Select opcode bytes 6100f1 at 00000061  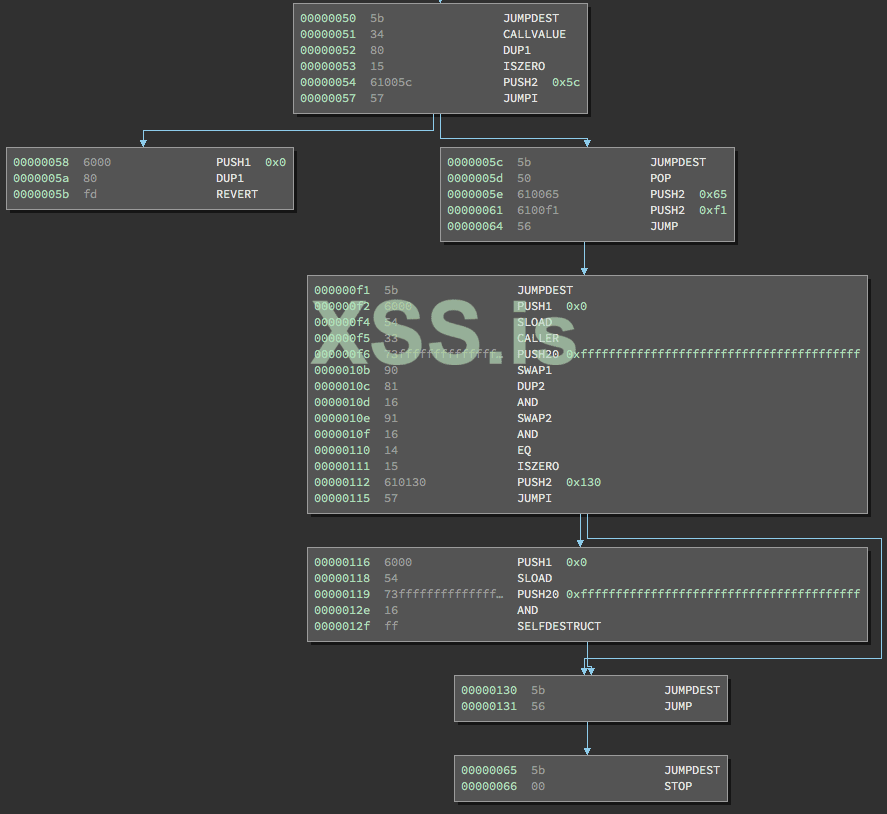click(537, 210)
